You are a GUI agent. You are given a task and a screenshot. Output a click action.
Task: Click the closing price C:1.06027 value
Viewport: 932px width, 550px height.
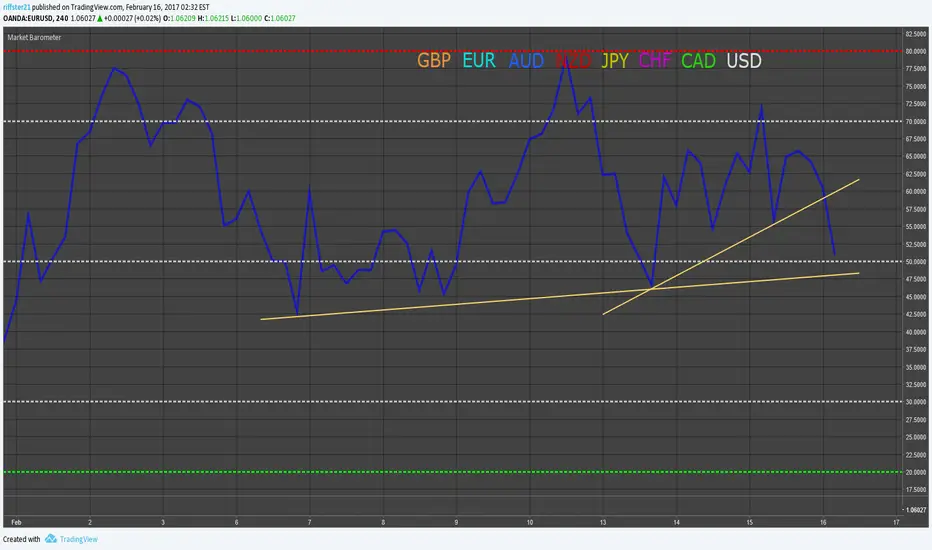[x=280, y=18]
